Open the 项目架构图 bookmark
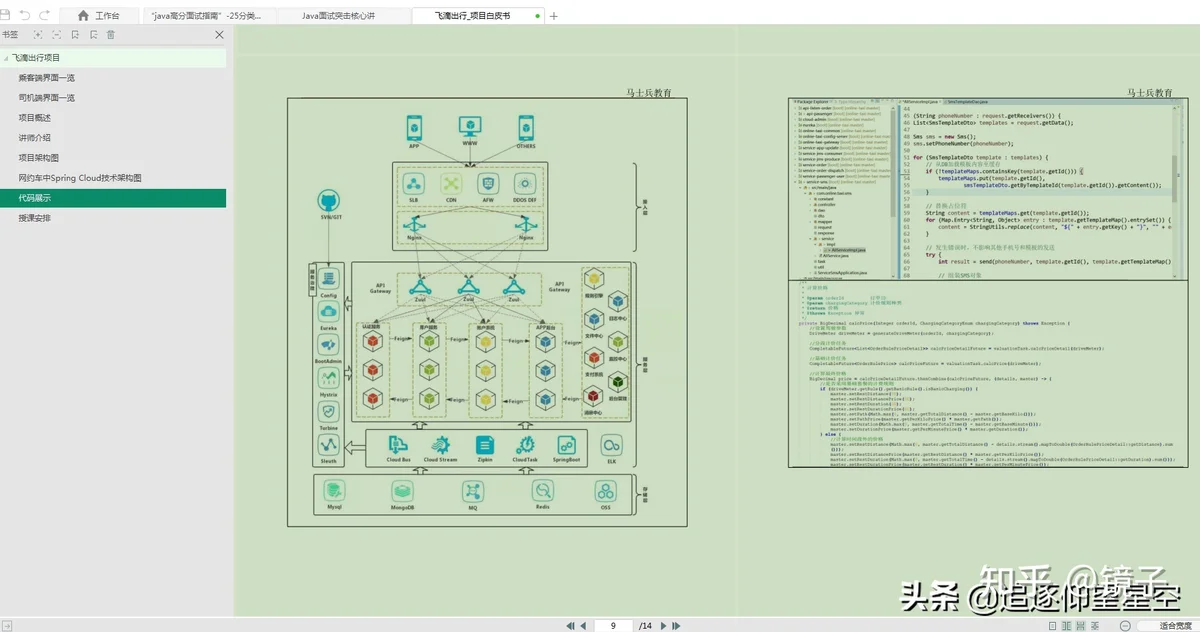This screenshot has width=1200, height=632. coord(39,158)
